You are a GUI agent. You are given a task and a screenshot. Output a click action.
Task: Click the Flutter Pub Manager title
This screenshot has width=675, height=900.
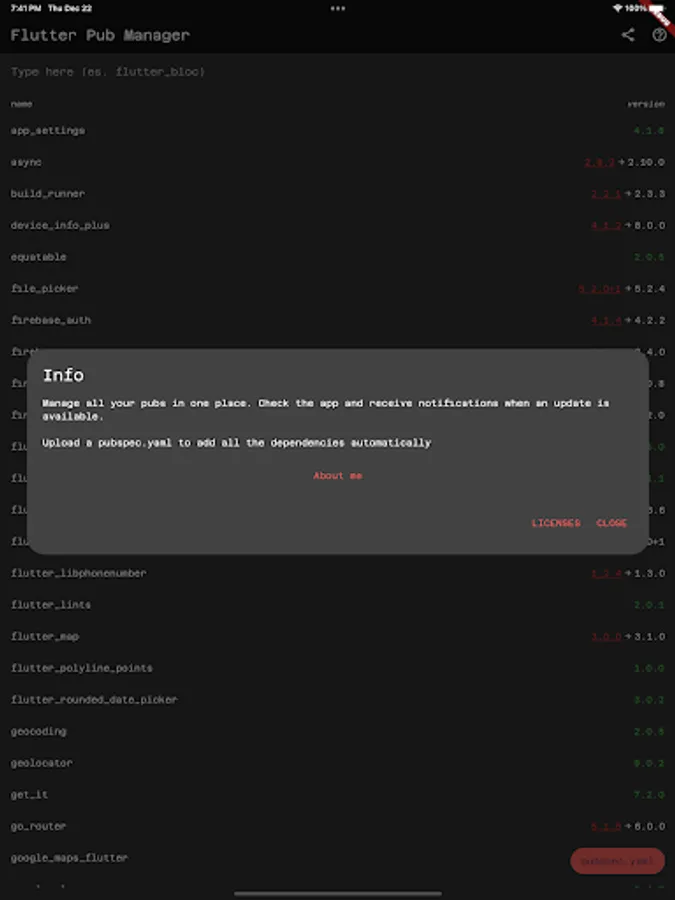[x=100, y=35]
